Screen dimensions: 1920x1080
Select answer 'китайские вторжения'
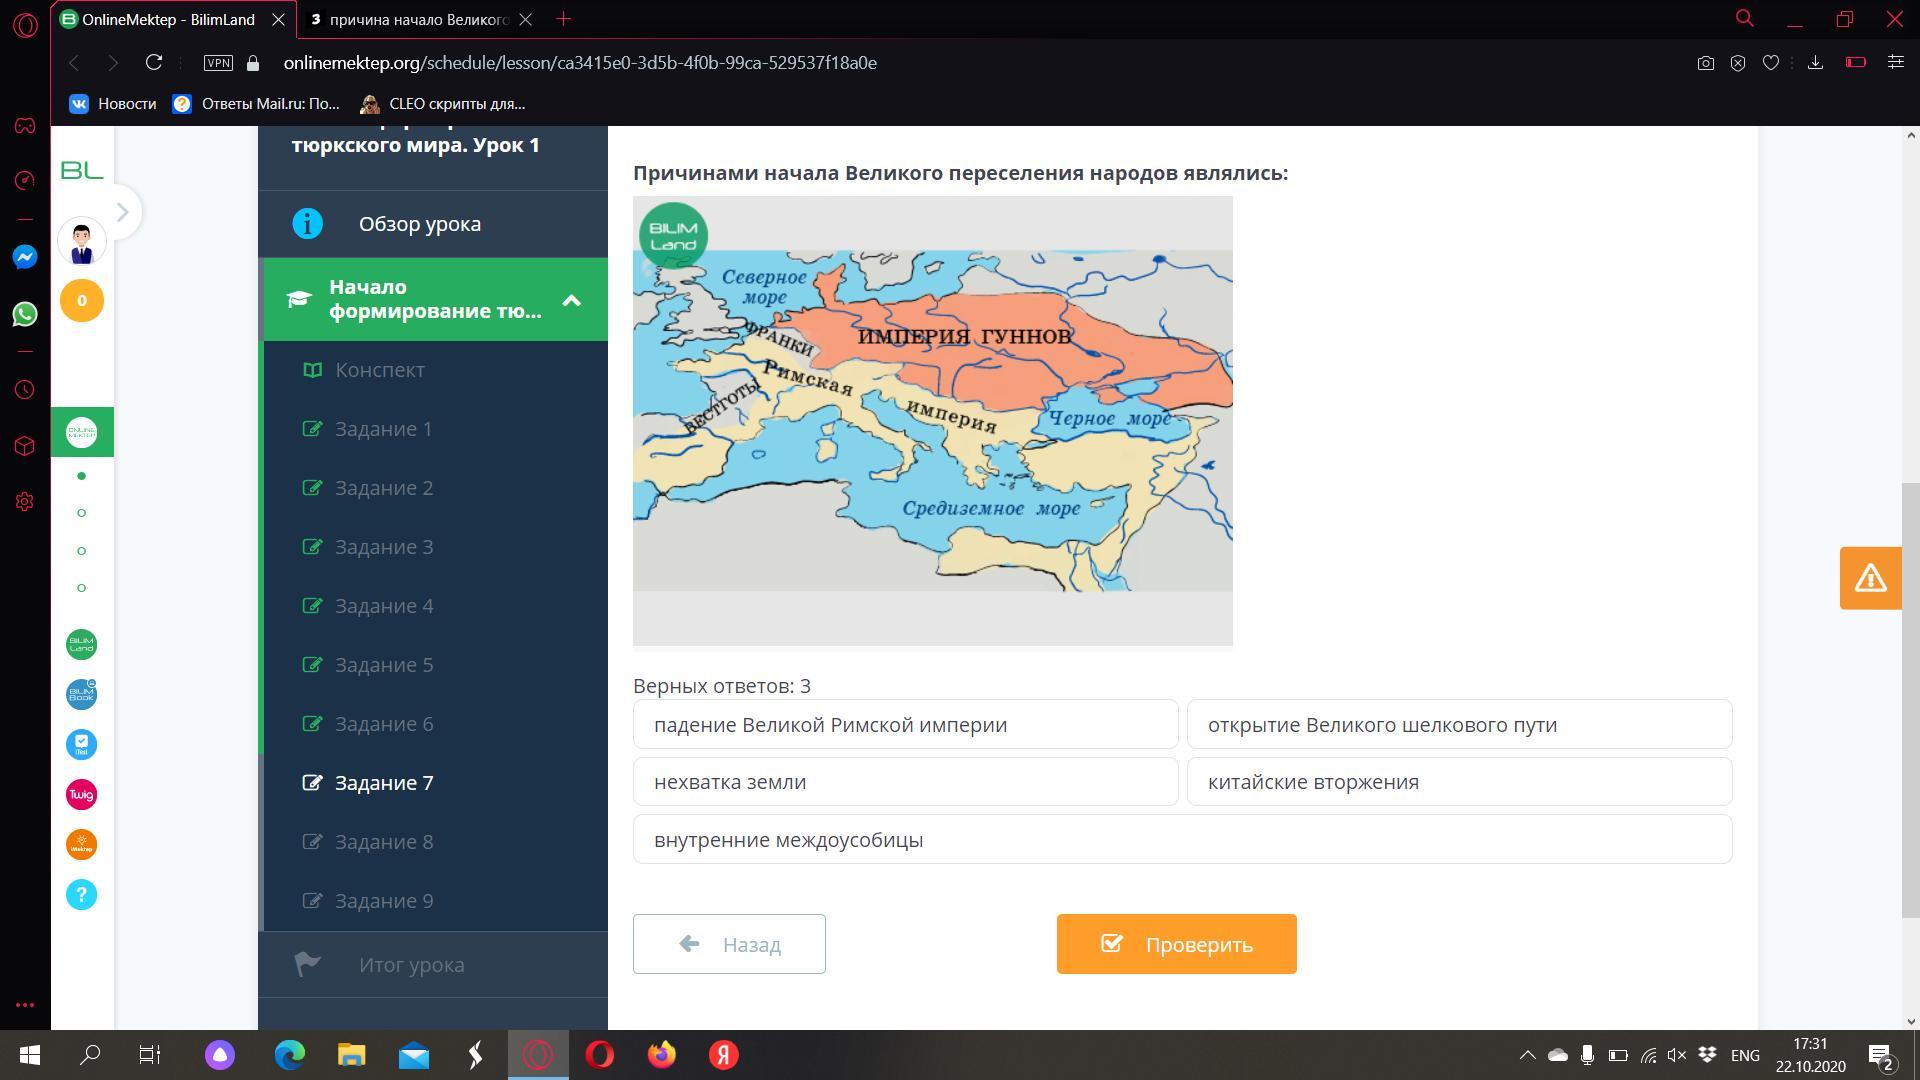click(1458, 782)
